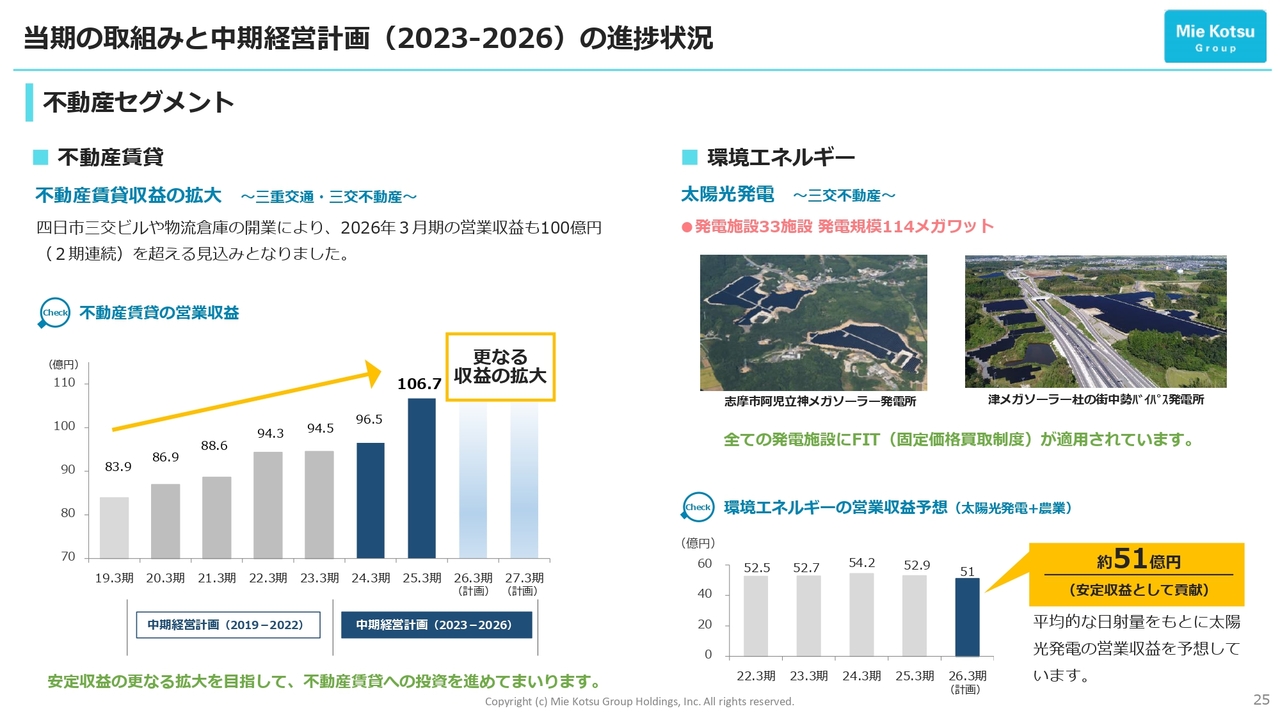Viewport: 1280px width, 720px height.
Task: Click the Check magnifier icon beside 環境エネルギーの営業収益予想
Action: [697, 507]
